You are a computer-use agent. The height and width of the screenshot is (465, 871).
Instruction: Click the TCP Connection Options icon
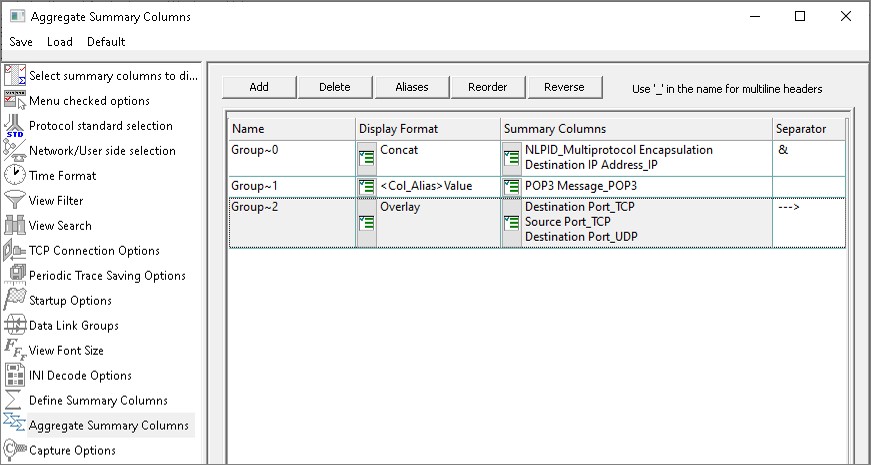(15, 251)
